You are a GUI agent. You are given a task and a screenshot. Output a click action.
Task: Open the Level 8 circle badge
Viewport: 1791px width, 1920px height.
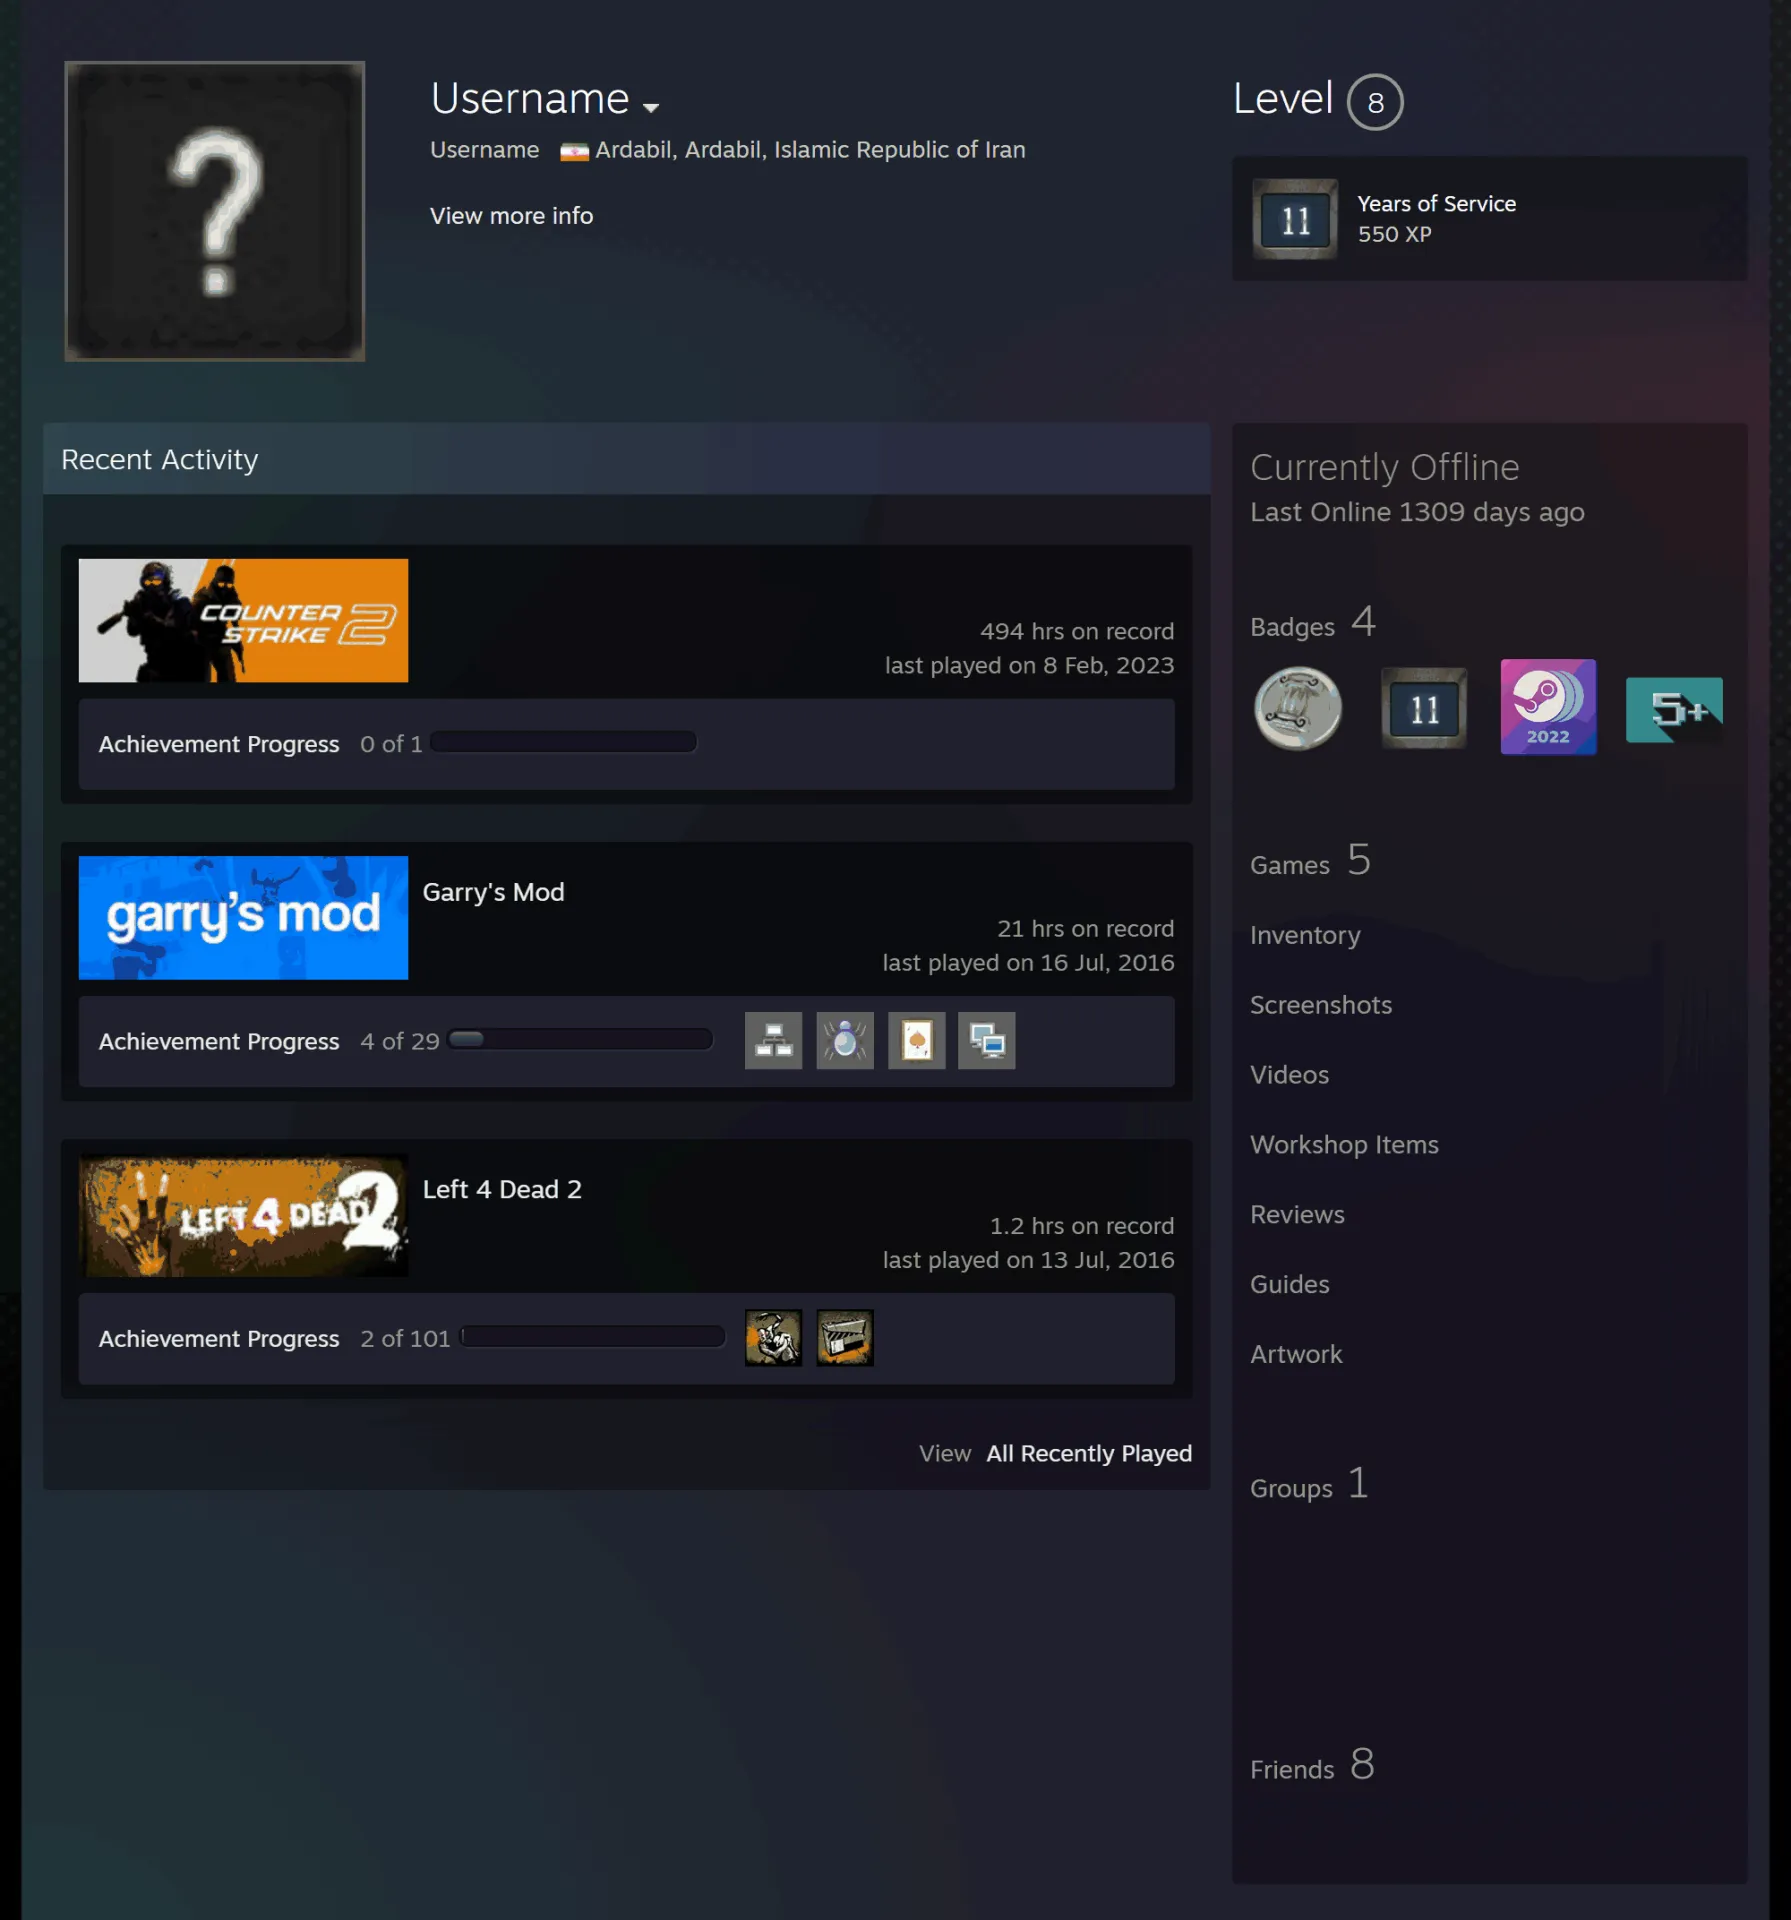[x=1375, y=102]
